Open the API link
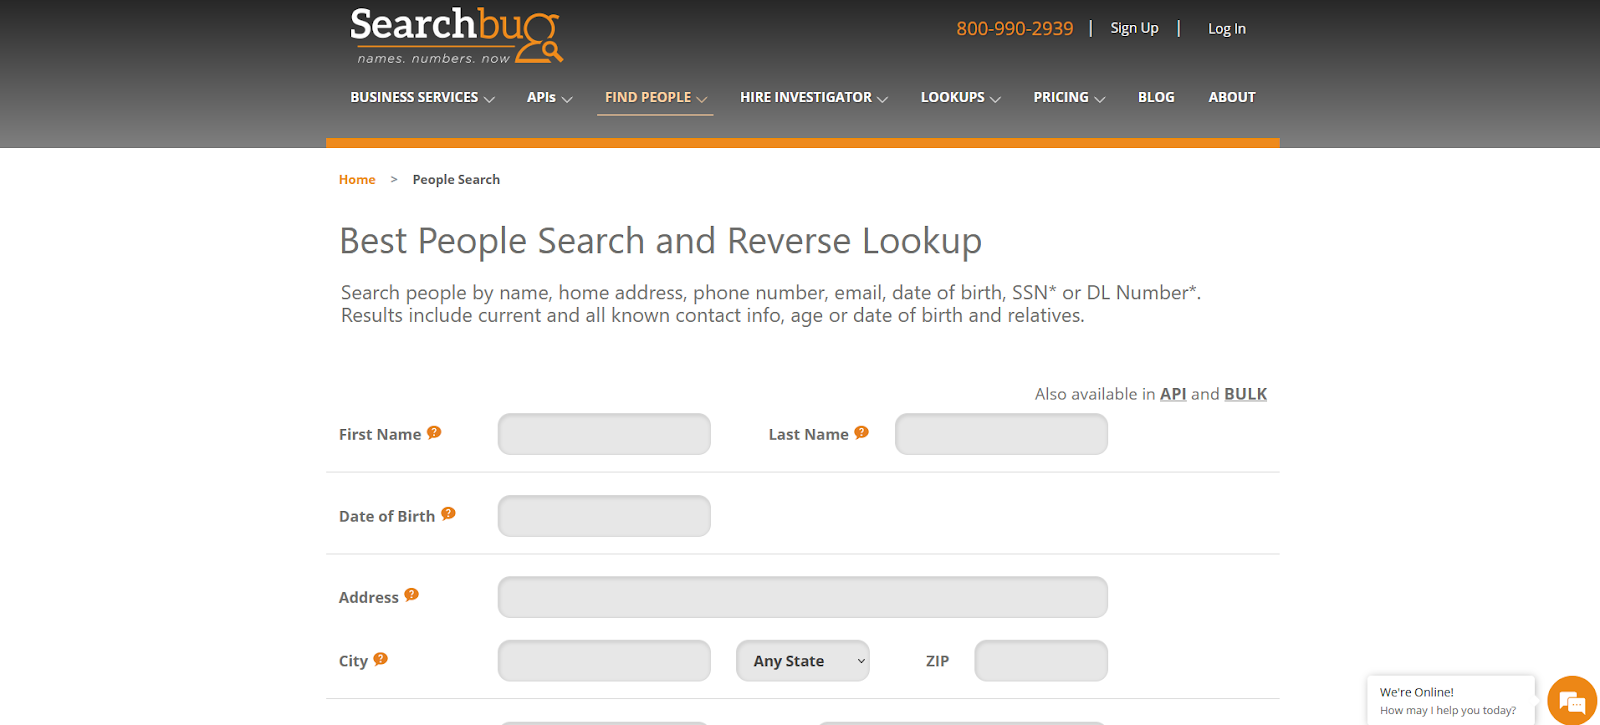Screen dimensions: 1600x725 1173,394
